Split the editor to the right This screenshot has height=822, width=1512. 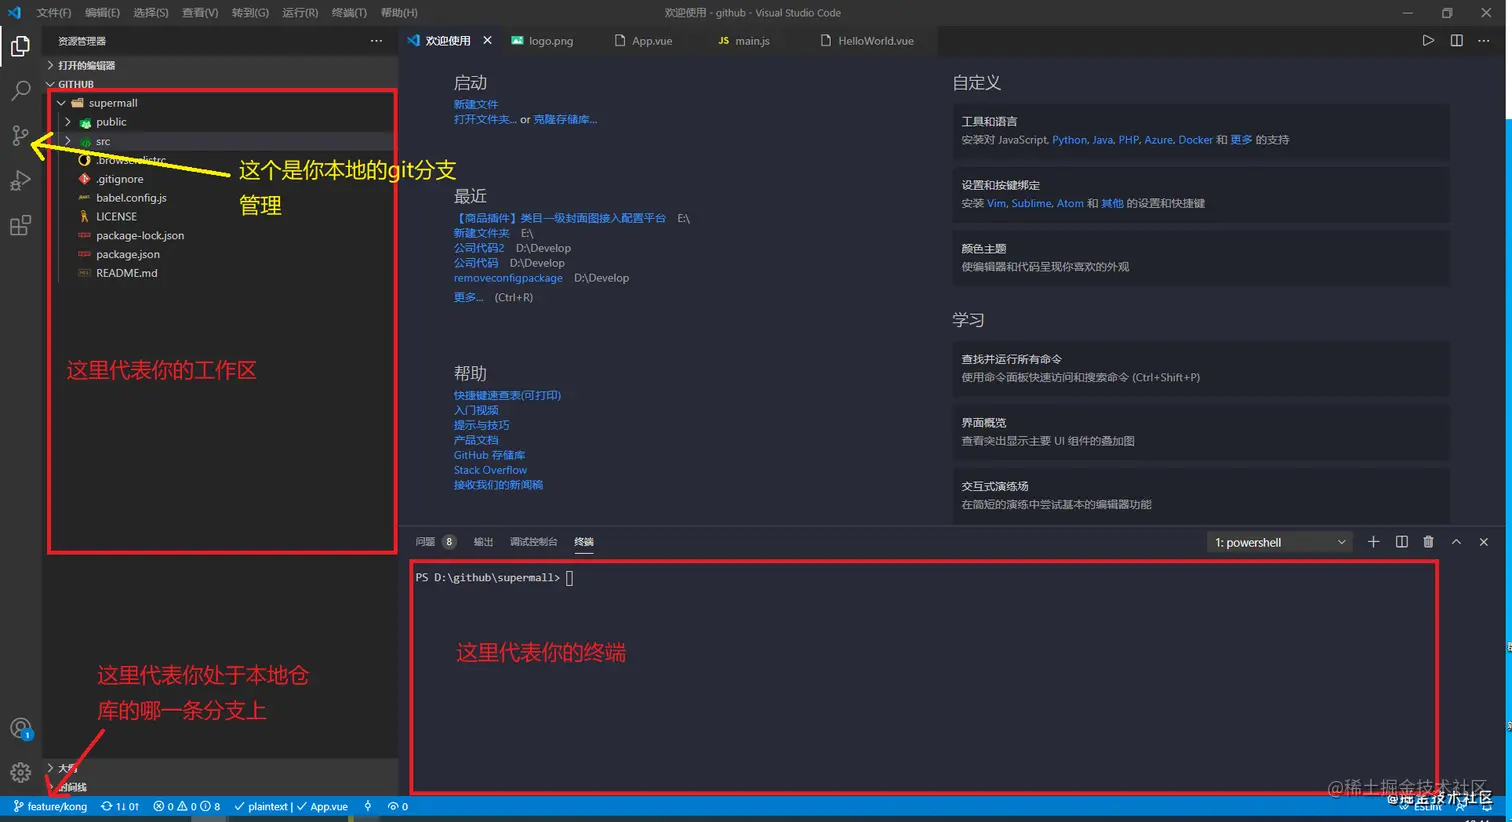(1456, 41)
